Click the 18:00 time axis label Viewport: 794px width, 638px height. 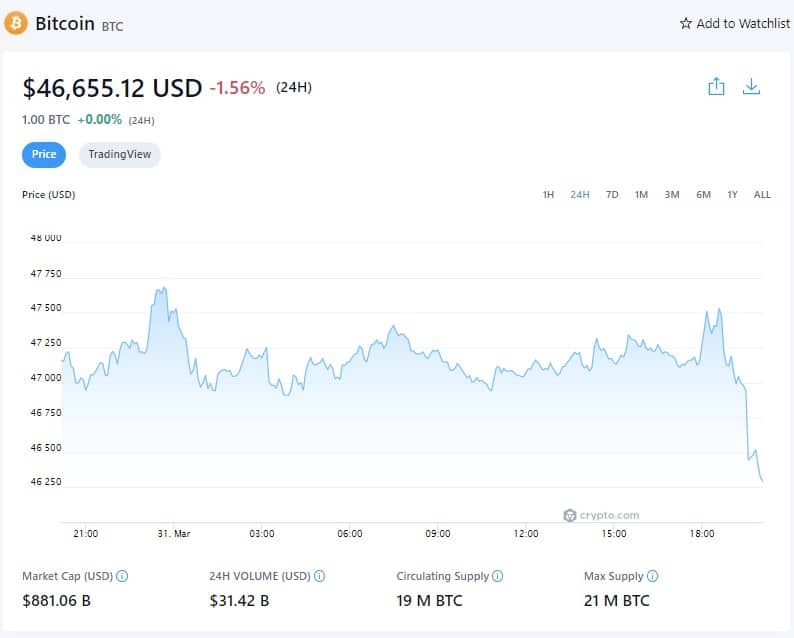tap(702, 533)
